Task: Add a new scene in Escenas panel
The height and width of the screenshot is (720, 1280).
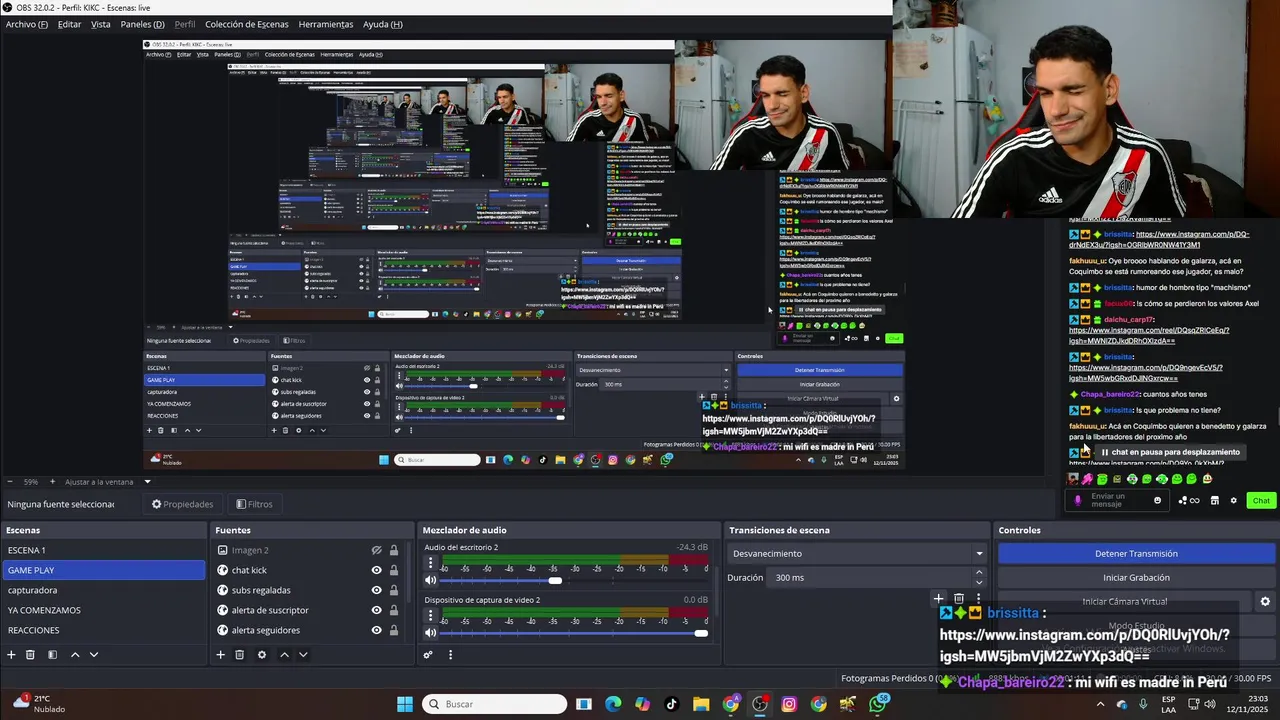Action: [11, 655]
